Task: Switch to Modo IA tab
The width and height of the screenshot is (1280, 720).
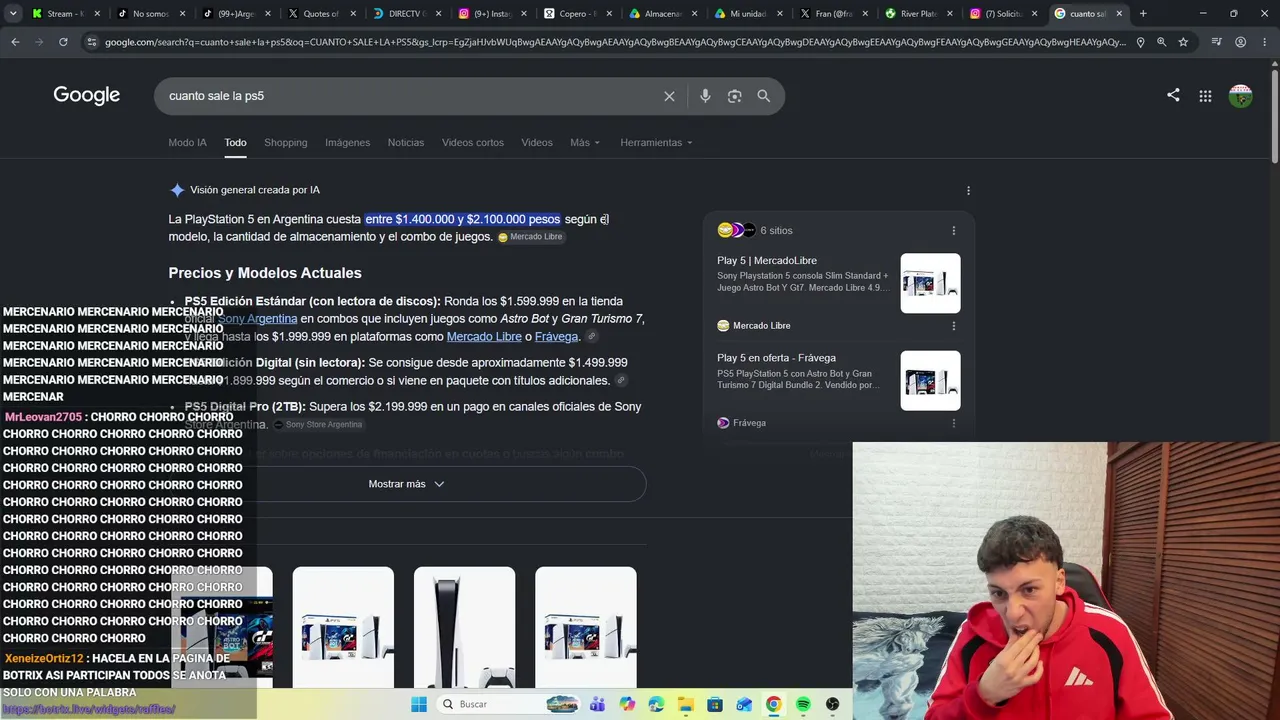Action: point(187,143)
